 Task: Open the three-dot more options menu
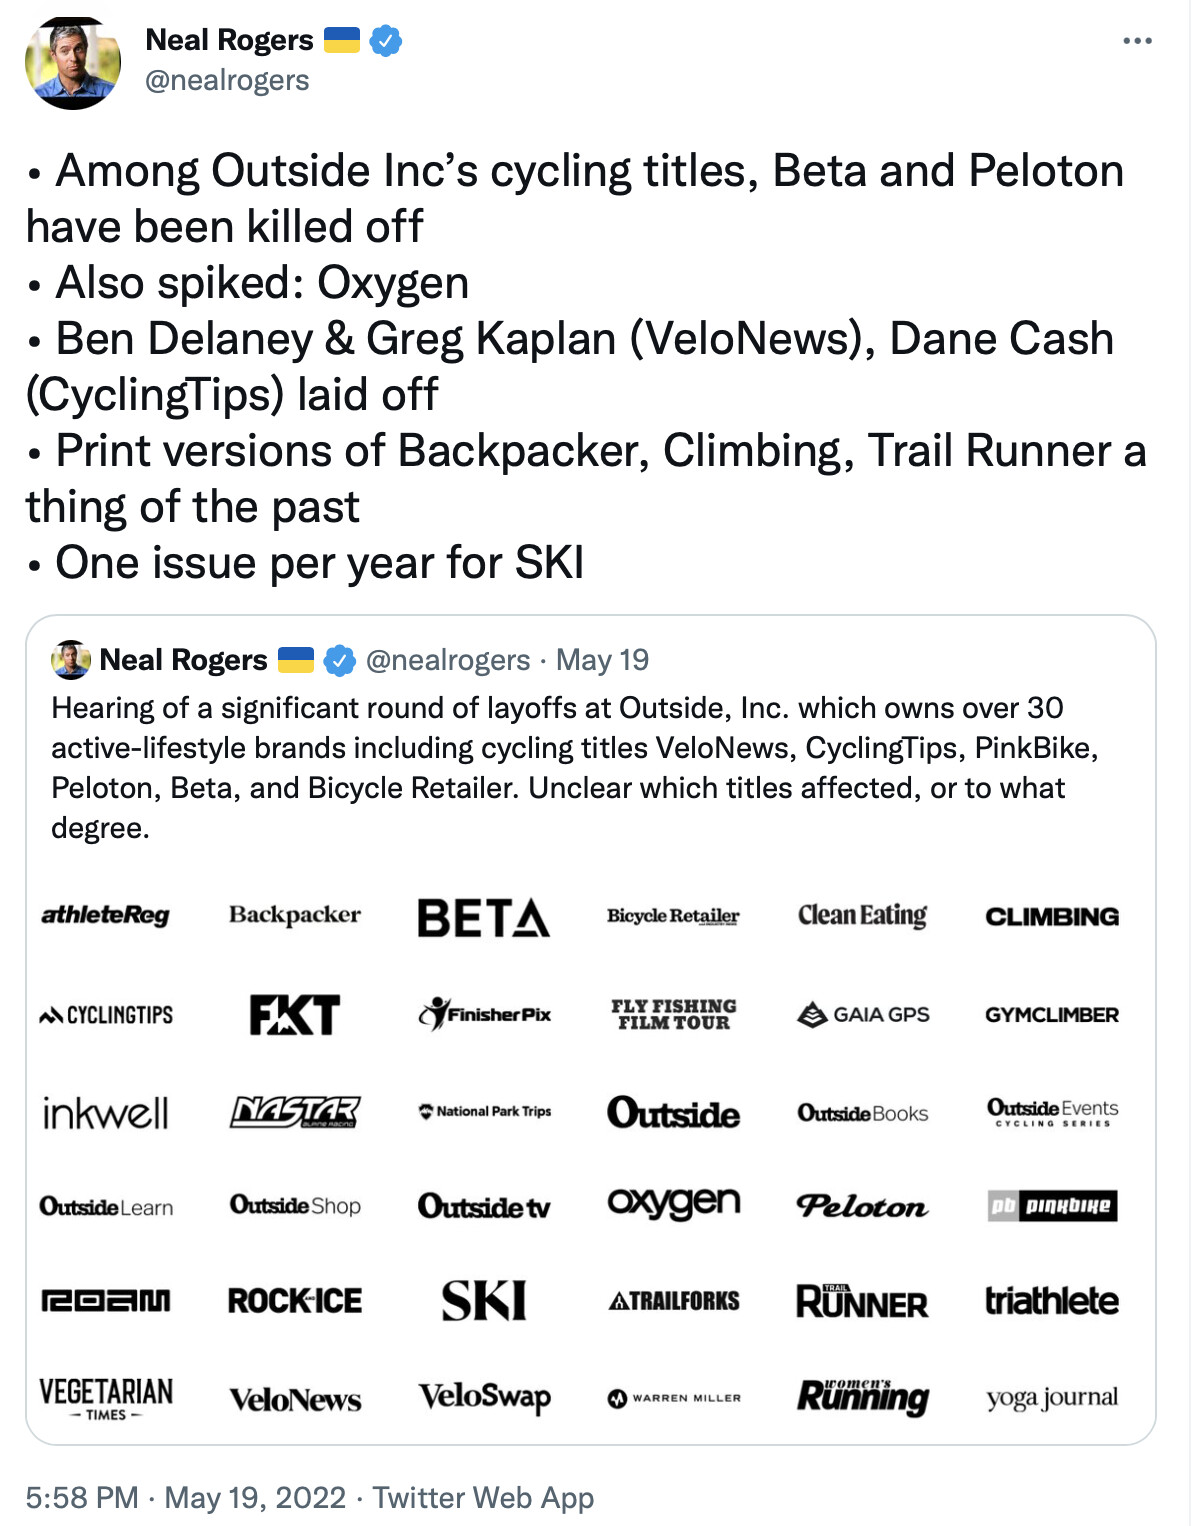click(x=1137, y=41)
